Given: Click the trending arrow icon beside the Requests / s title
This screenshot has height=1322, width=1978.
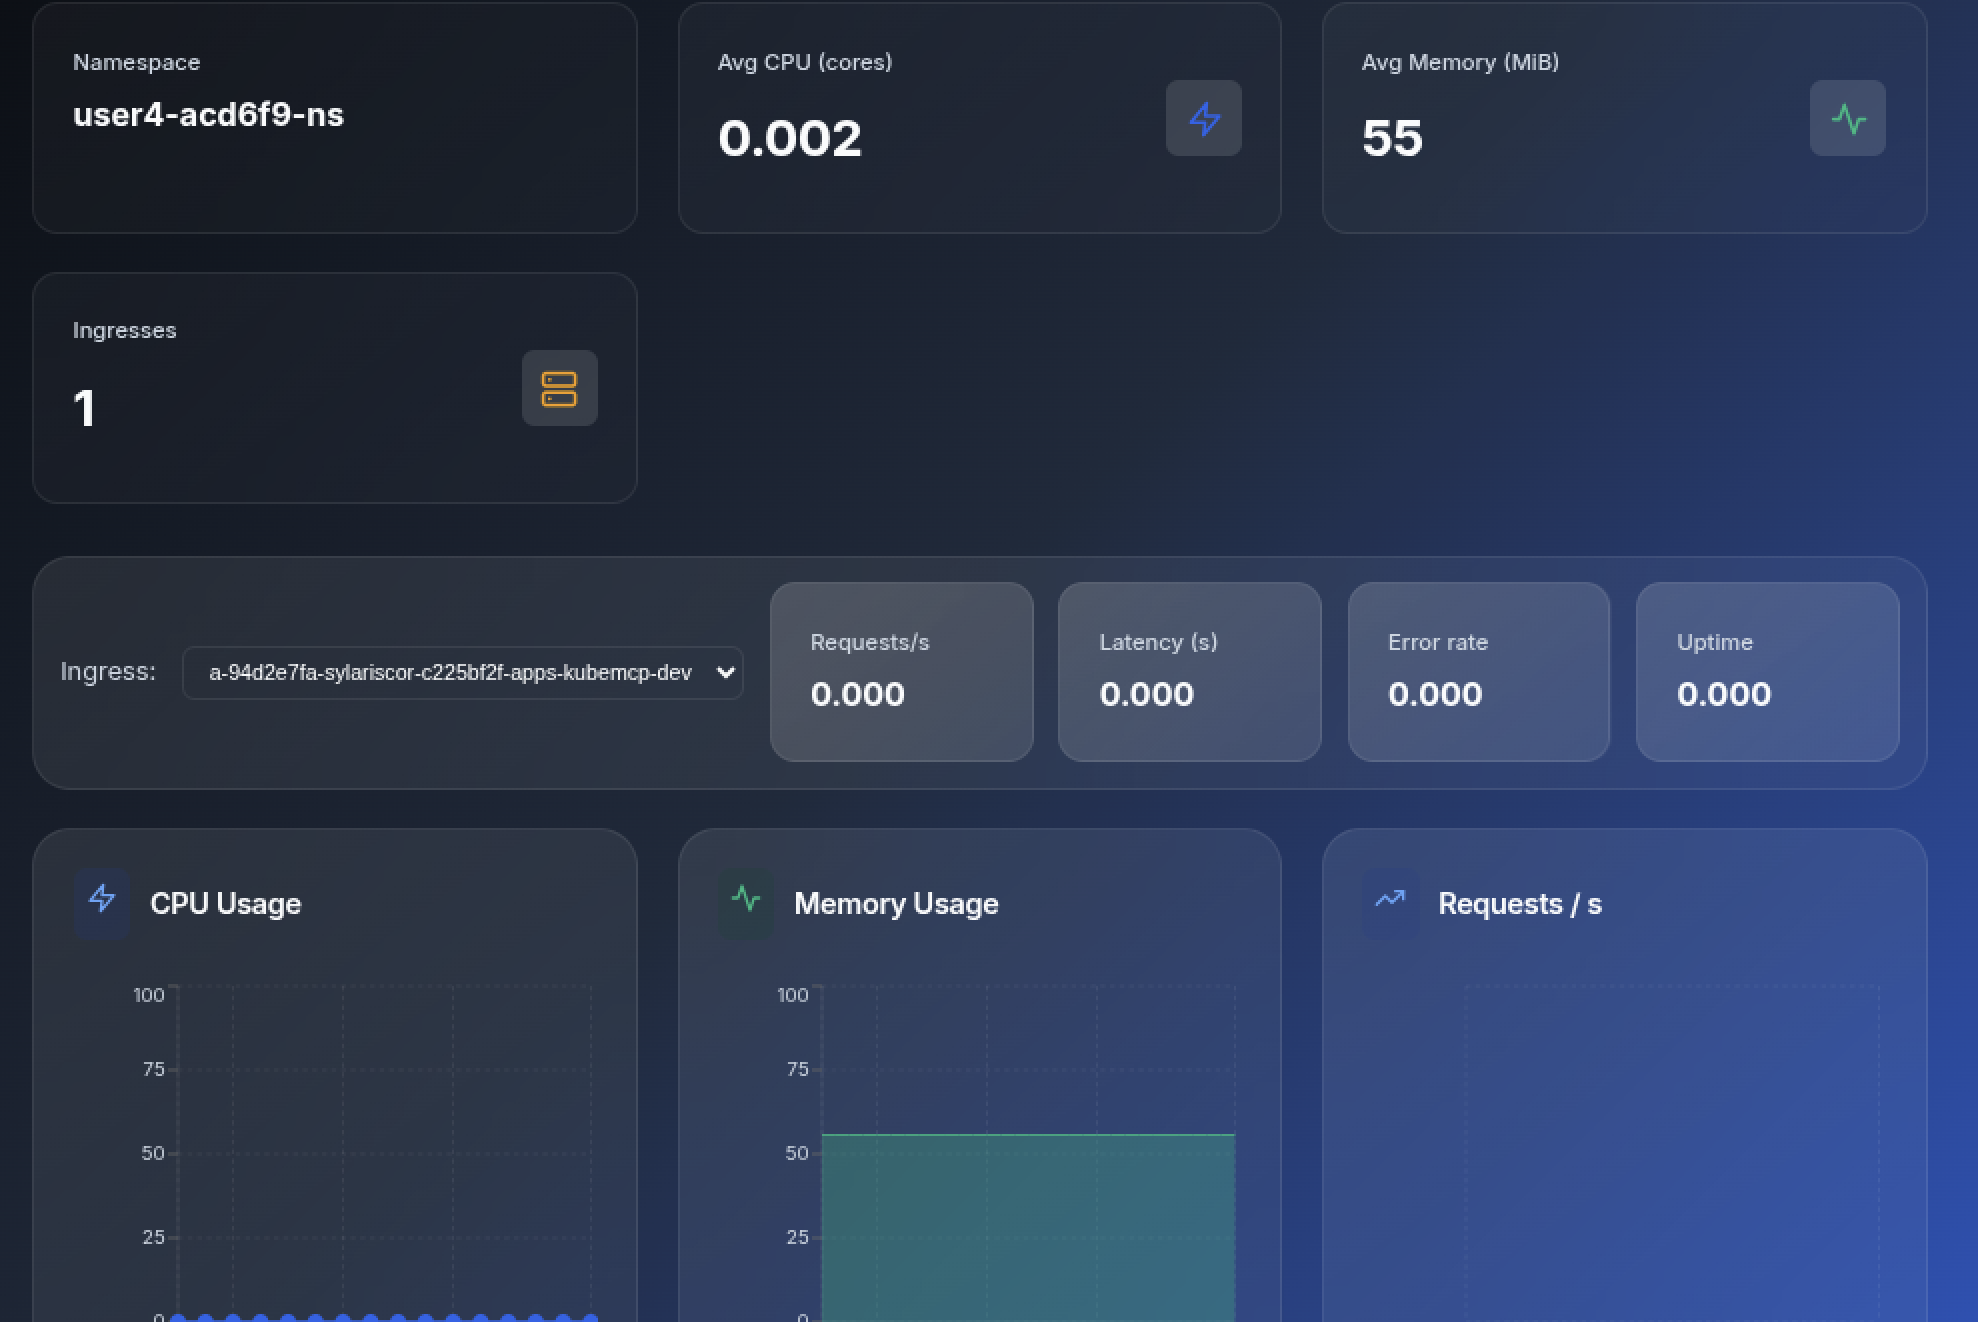Looking at the screenshot, I should click(x=1390, y=899).
